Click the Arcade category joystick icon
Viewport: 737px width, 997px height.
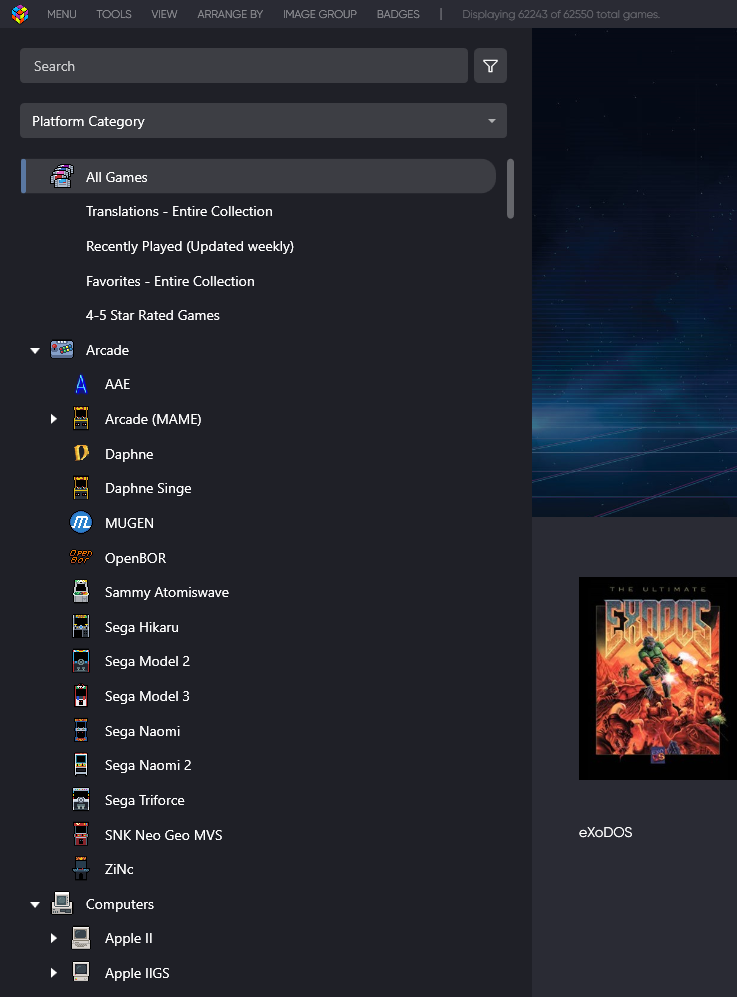(x=62, y=350)
